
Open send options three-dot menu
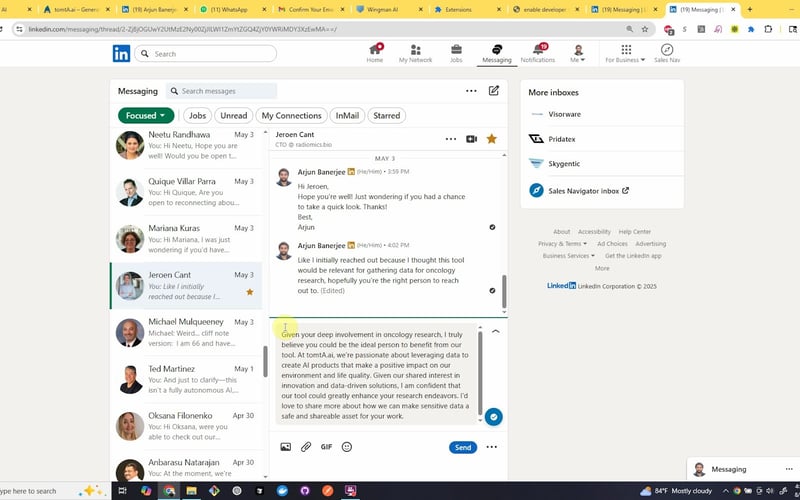[491, 447]
